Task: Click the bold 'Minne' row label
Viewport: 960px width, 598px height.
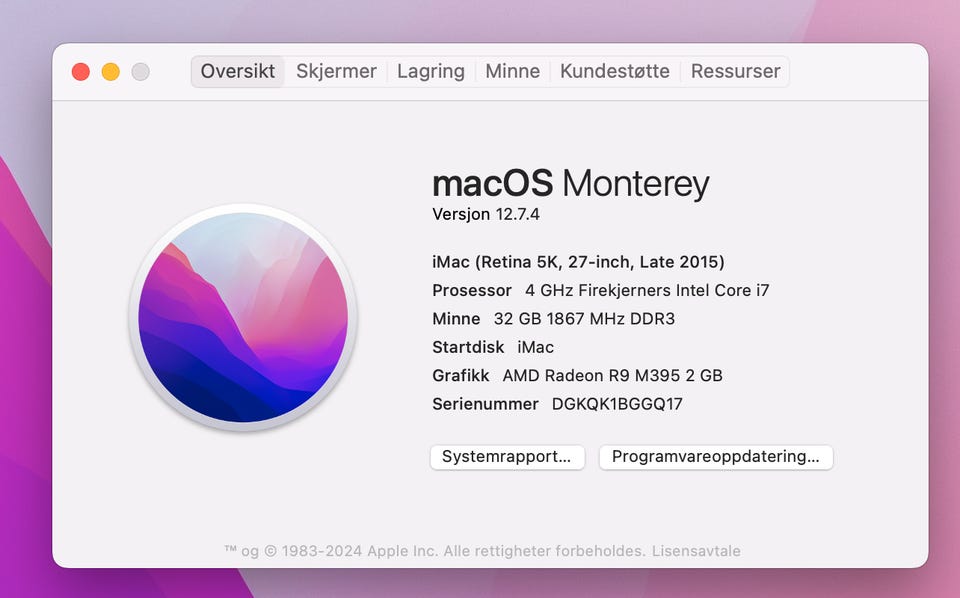Action: point(456,319)
